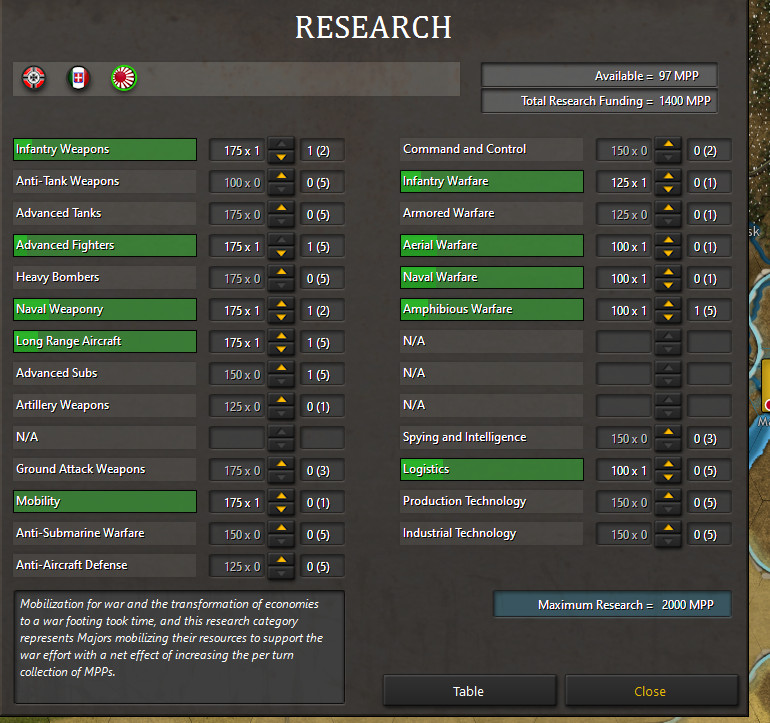Increase Amphibious Warfare research with up arrow

pyautogui.click(x=668, y=304)
